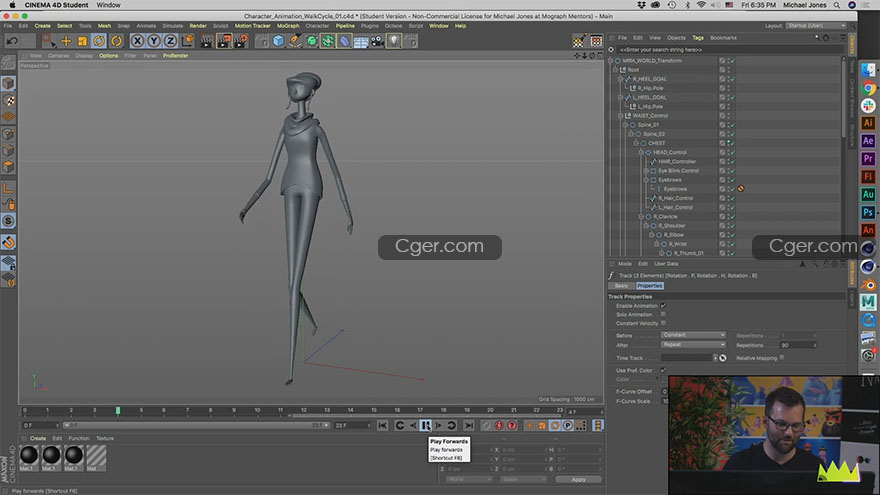Switch to Polygons mode in left palette
The image size is (880, 495).
pyautogui.click(x=8, y=167)
